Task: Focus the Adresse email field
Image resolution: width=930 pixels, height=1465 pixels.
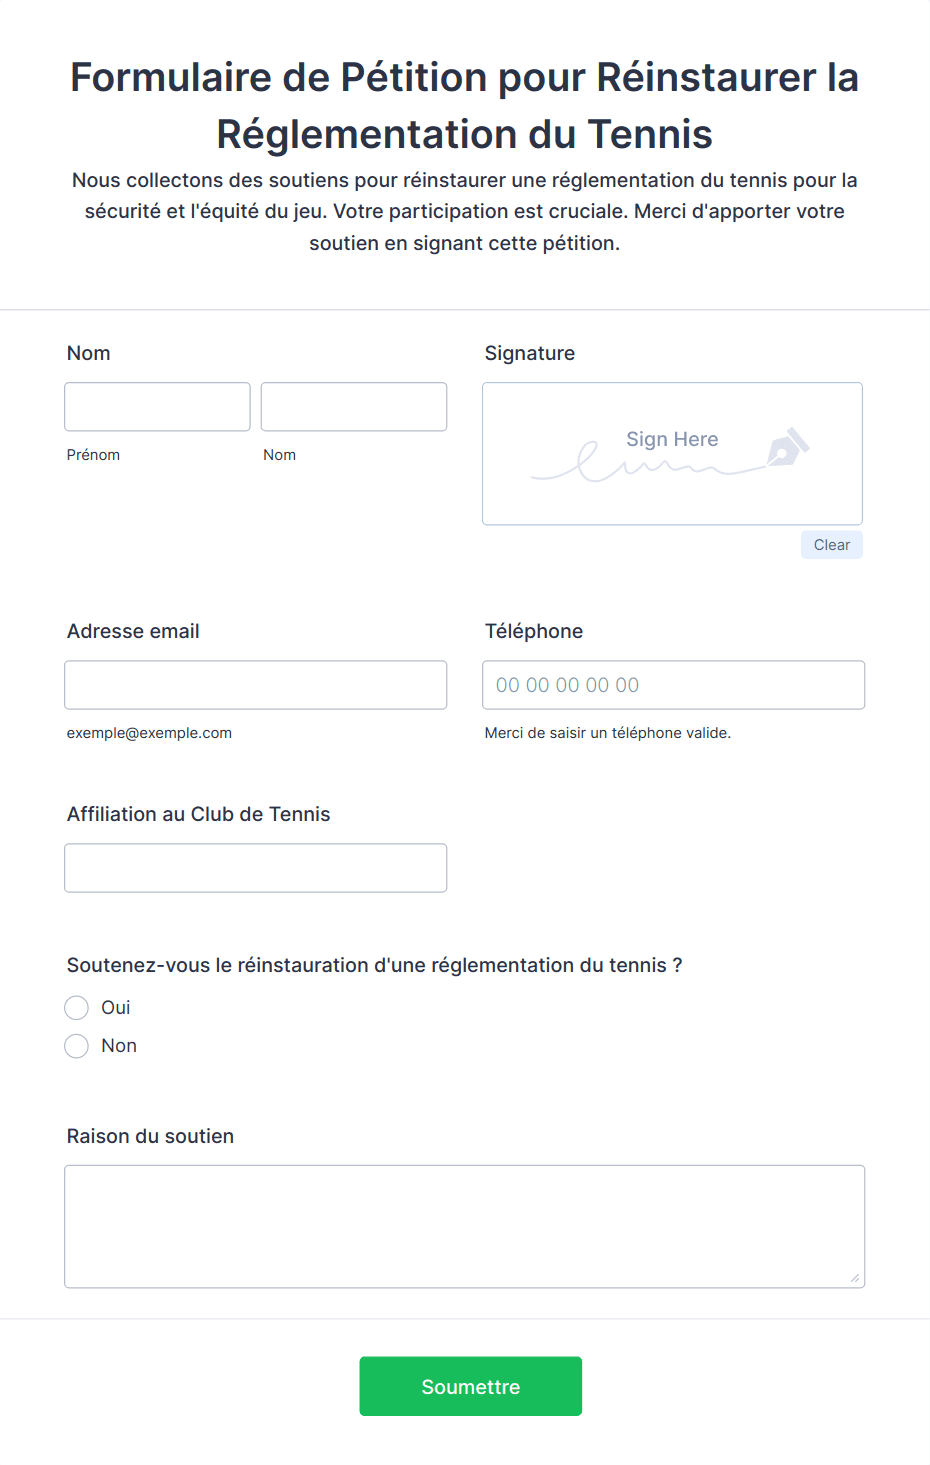Action: click(256, 685)
